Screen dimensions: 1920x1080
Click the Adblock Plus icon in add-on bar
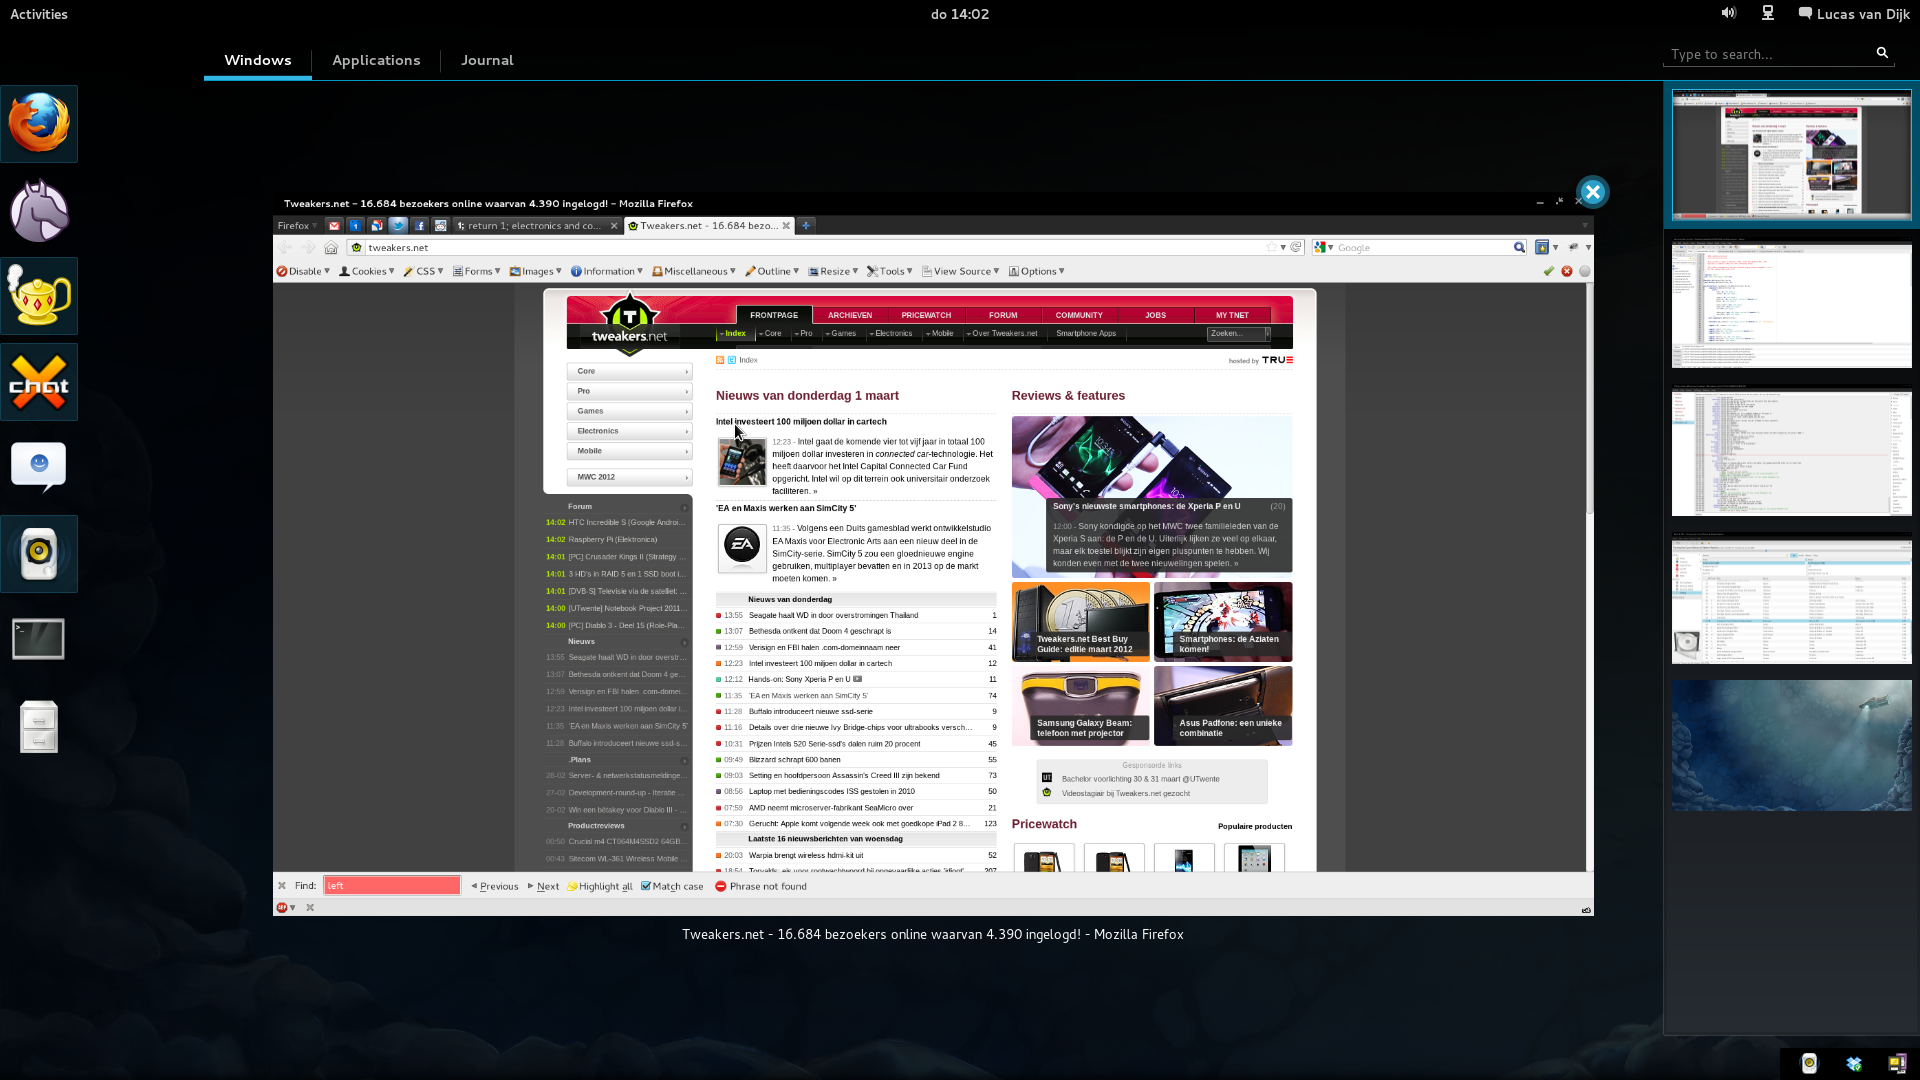point(282,908)
